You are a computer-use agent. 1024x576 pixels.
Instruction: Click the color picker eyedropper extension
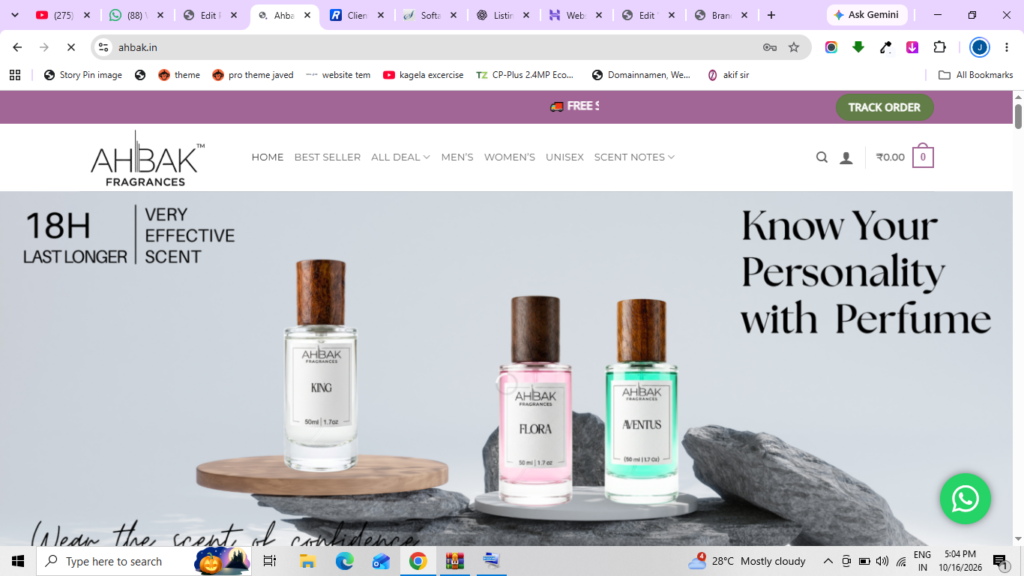click(886, 47)
